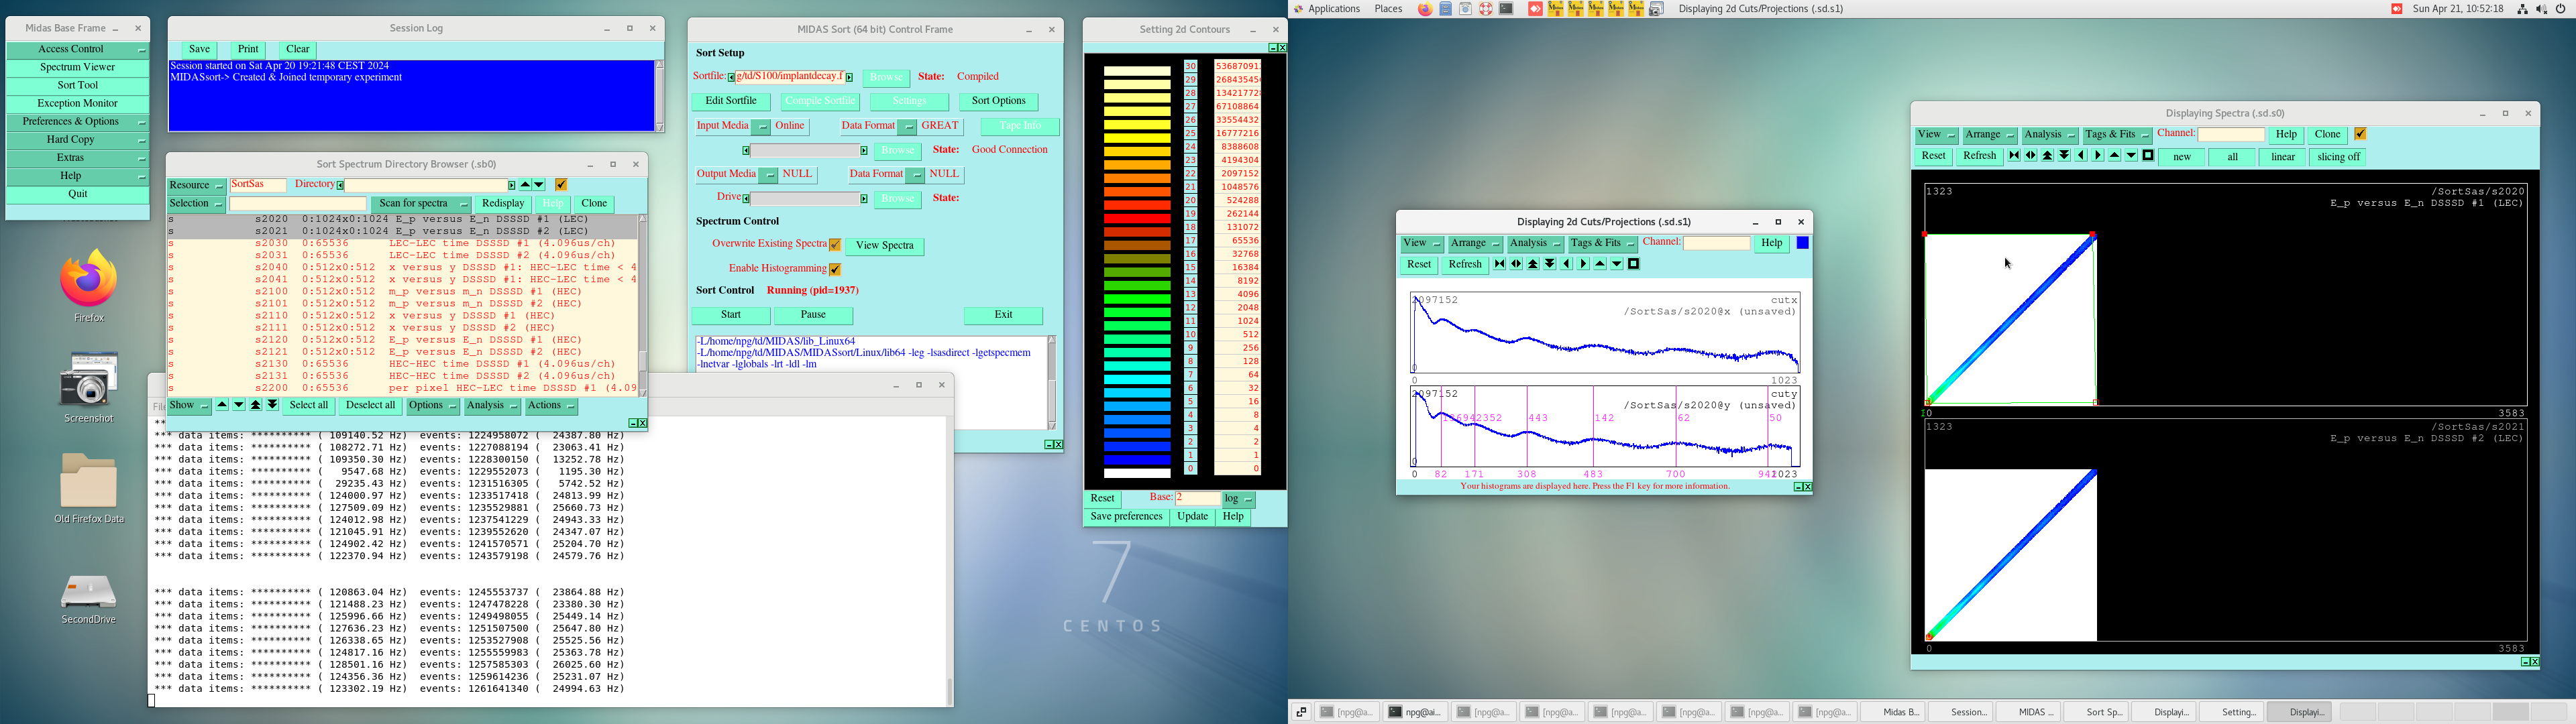2576x724 pixels.
Task: Click expand-horizontal arrows icon in 2d Cuts window
Action: [1516, 264]
